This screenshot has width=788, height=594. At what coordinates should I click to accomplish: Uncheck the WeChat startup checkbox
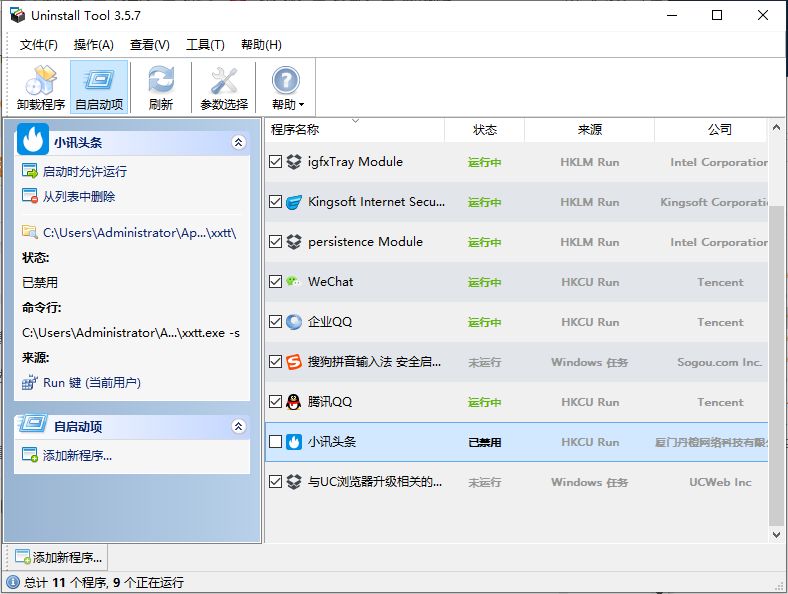pos(275,281)
